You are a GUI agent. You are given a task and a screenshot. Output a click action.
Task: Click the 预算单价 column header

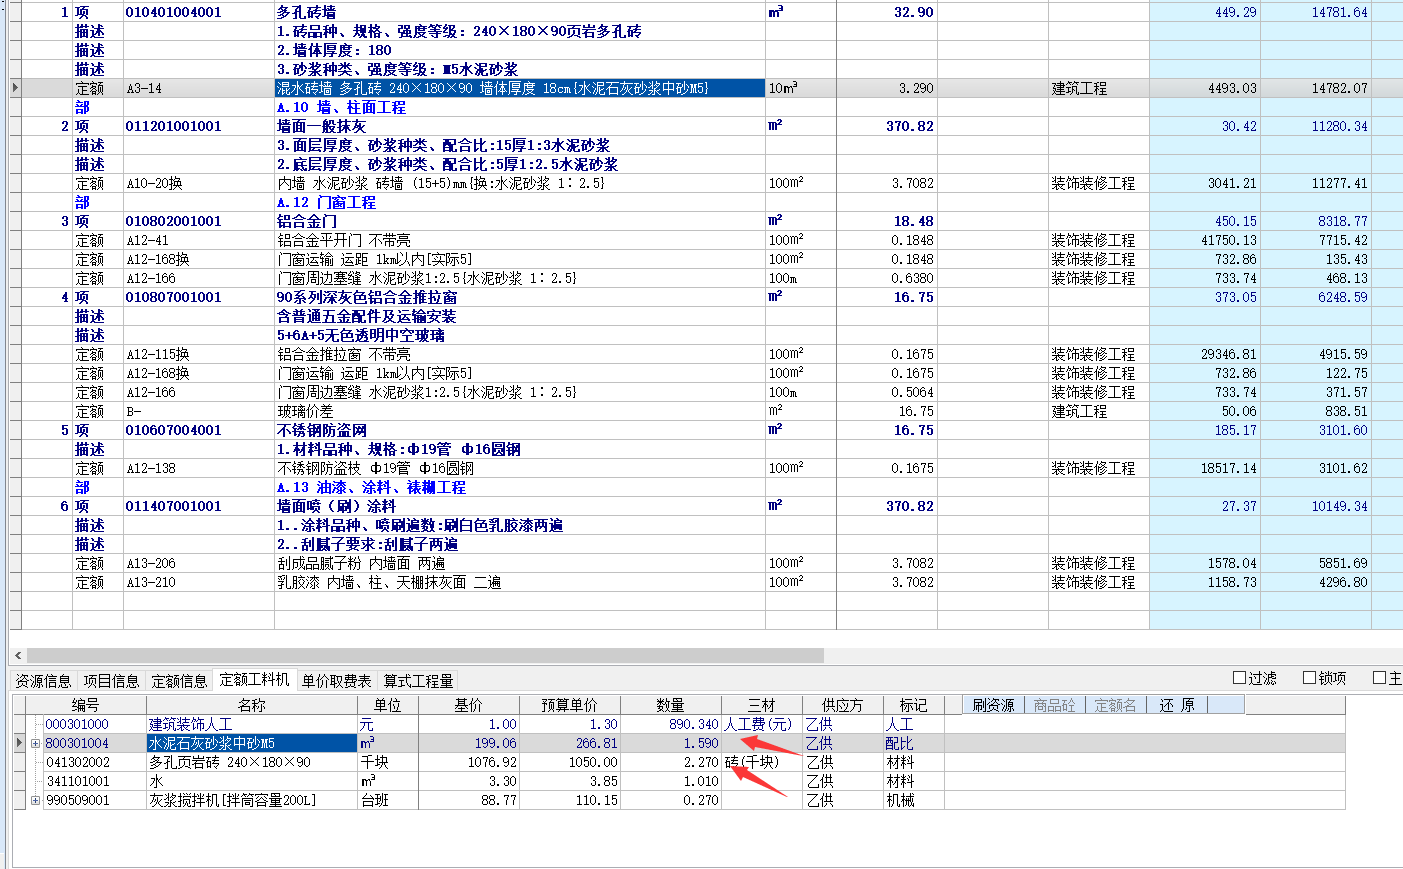(x=569, y=705)
